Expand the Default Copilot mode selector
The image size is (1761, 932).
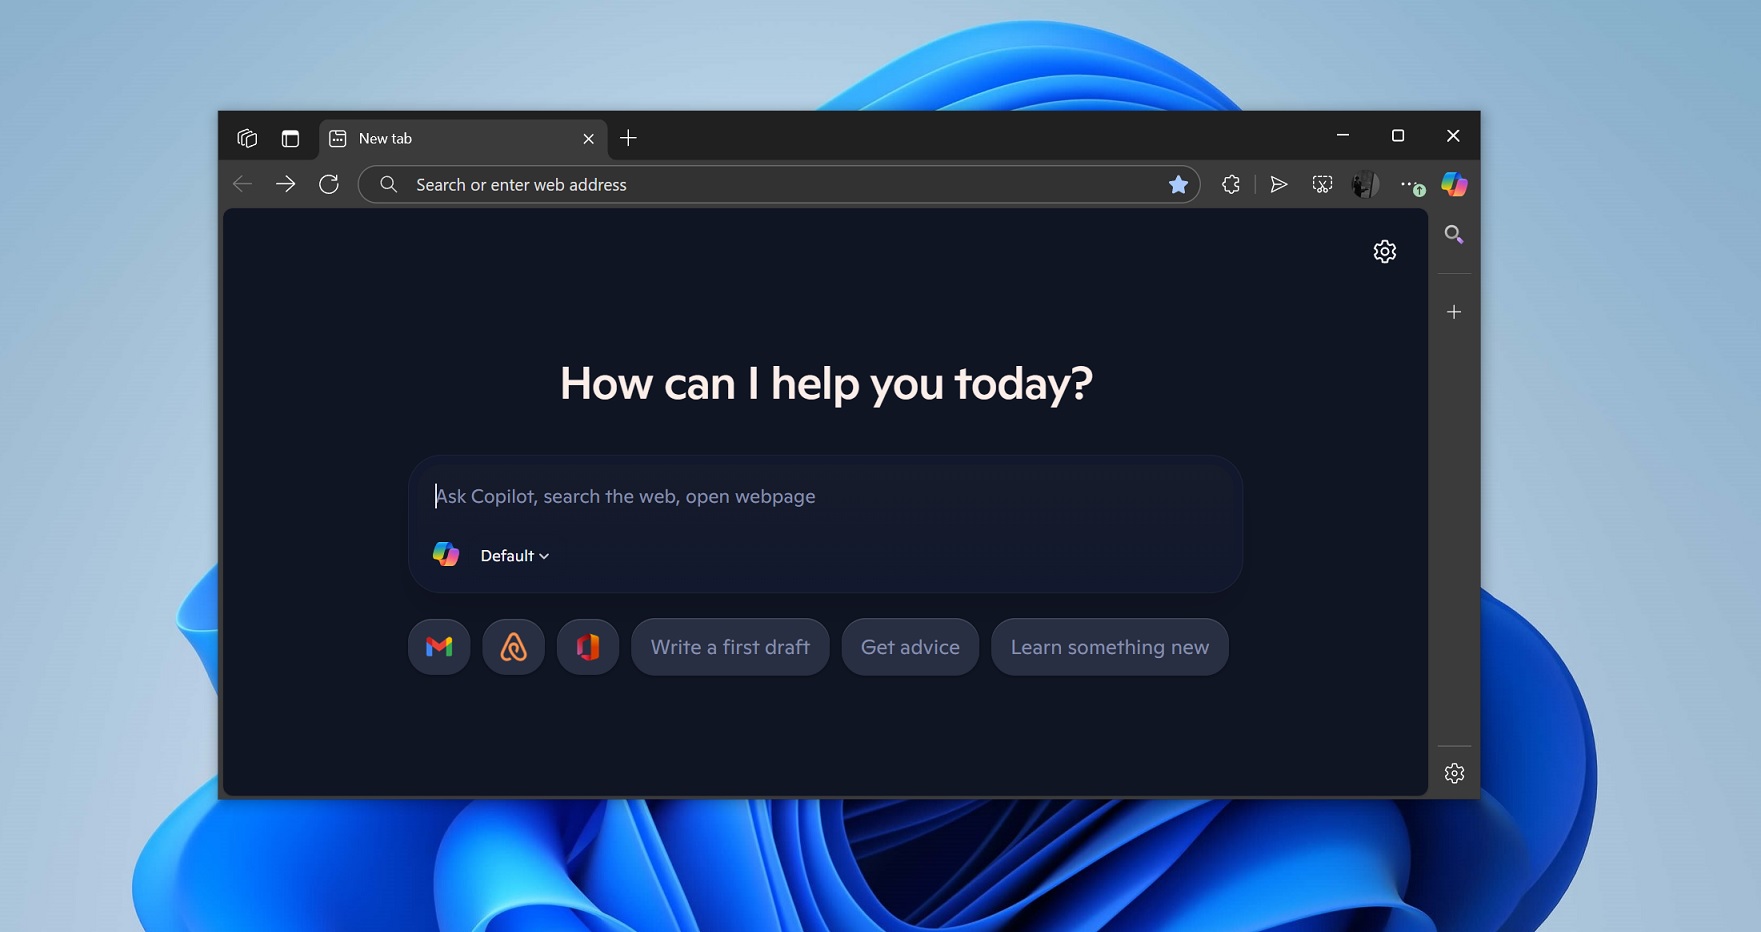[x=512, y=555]
